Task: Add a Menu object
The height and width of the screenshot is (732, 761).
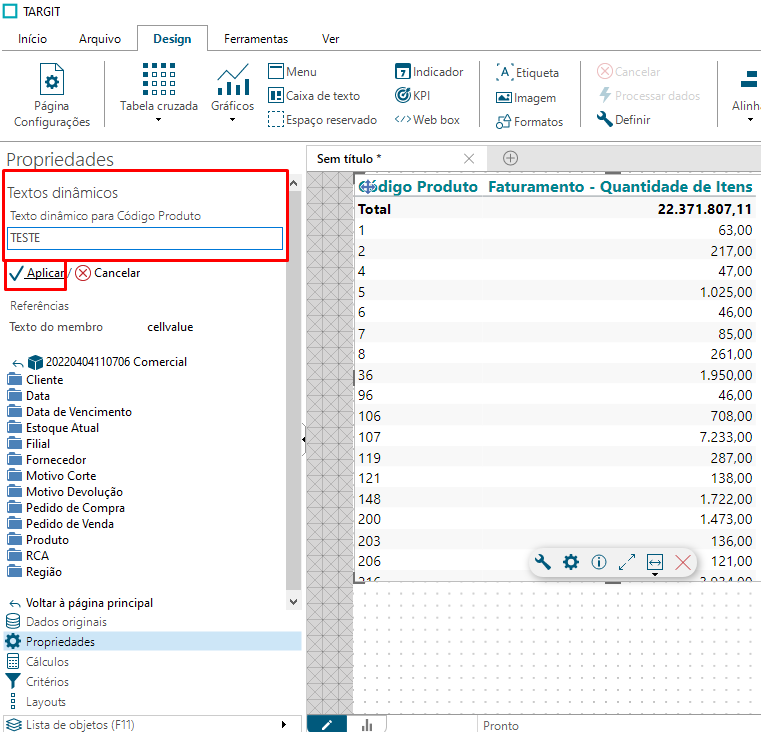Action: click(292, 71)
